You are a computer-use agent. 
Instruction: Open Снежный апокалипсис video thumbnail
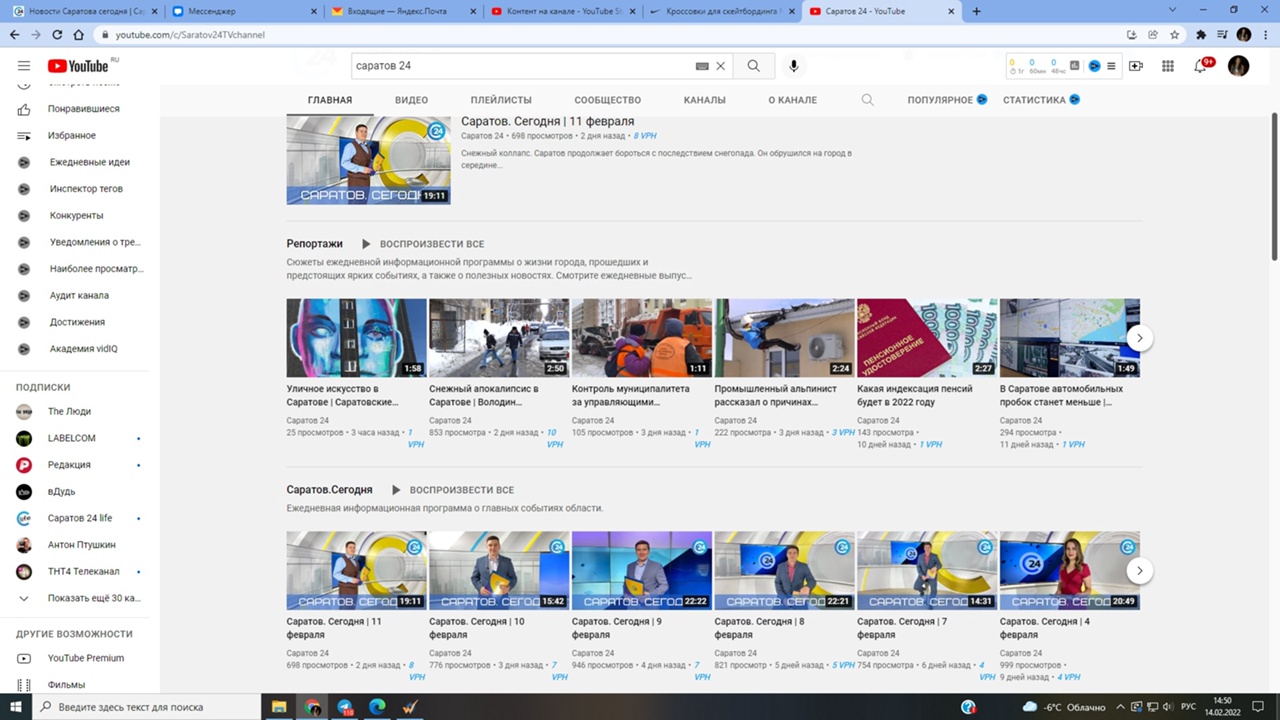point(499,338)
